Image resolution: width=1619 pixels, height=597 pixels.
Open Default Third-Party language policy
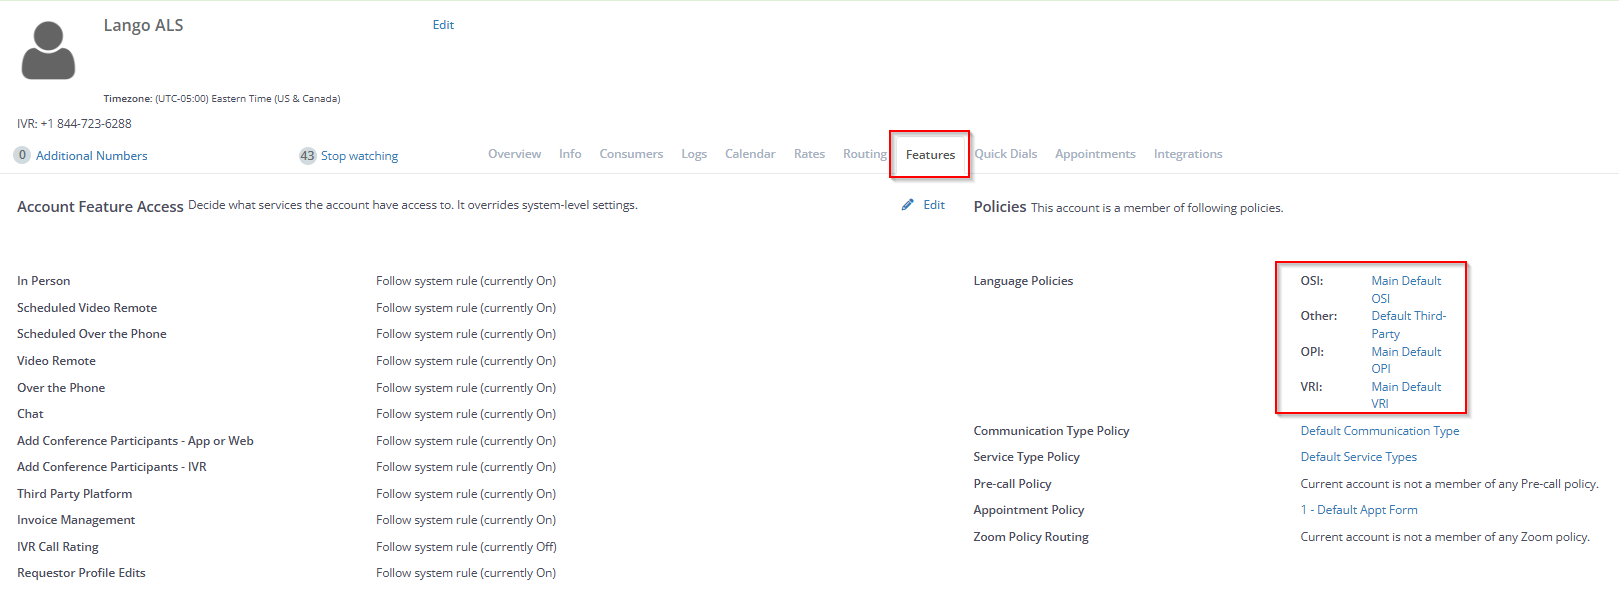1408,316
